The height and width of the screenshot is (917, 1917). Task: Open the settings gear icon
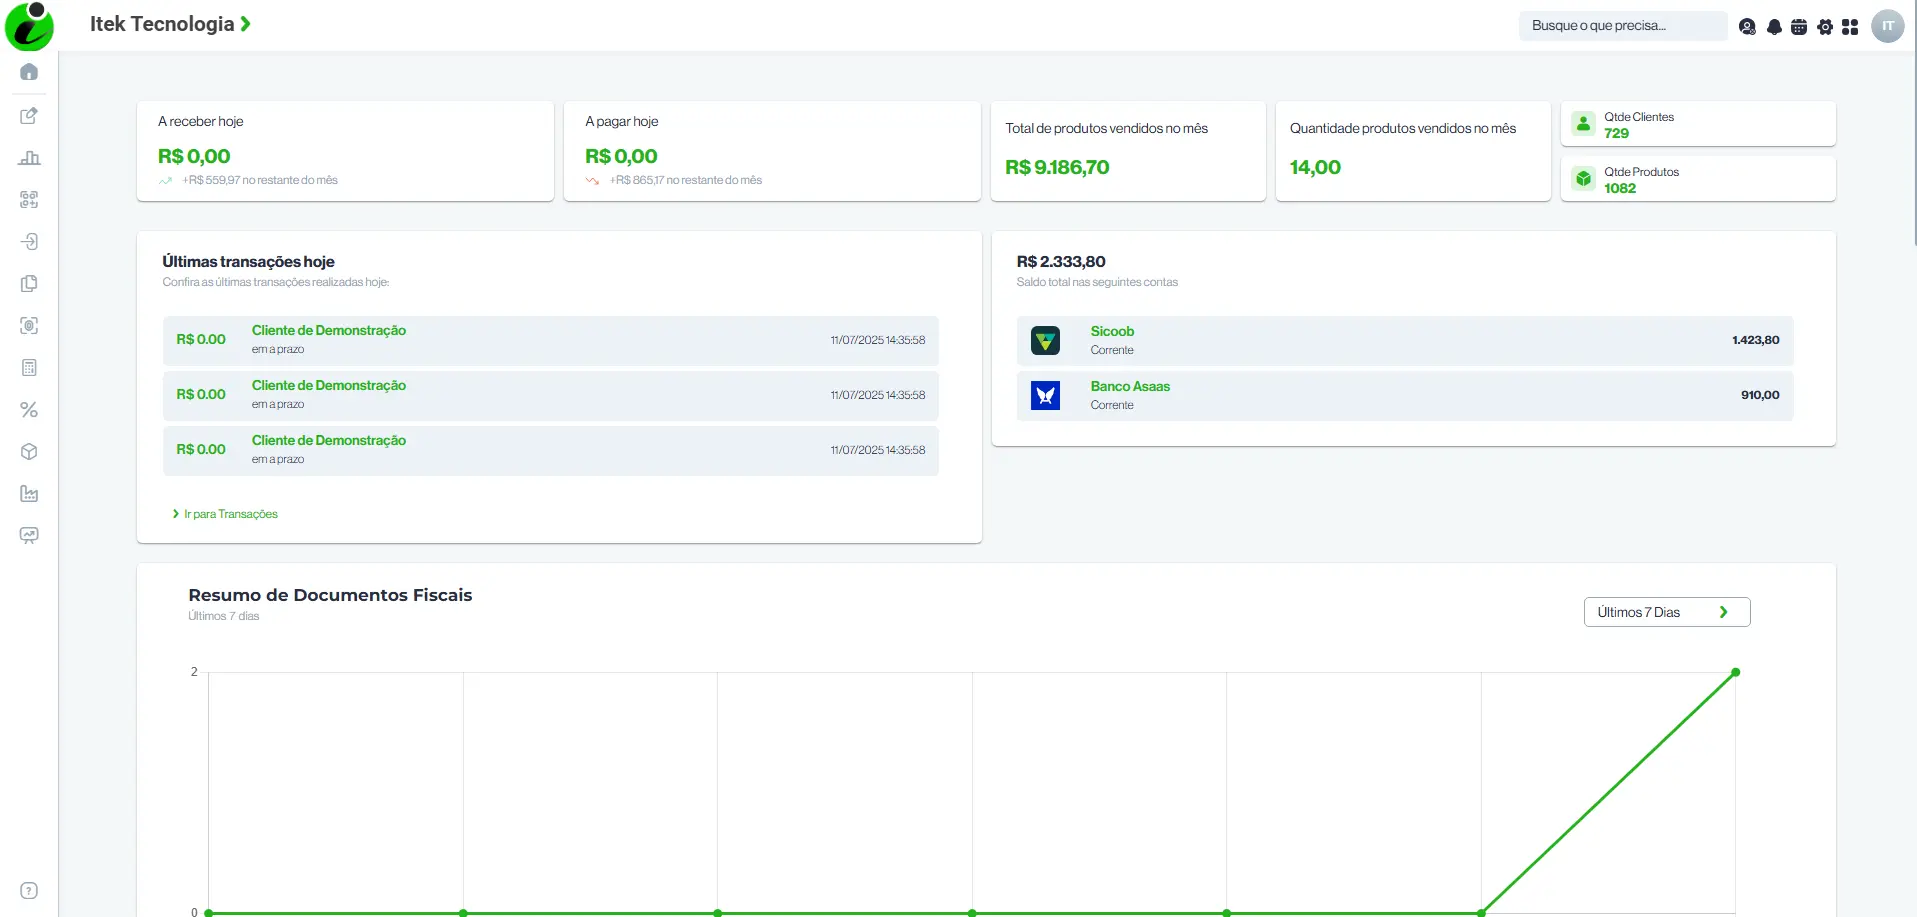1825,27
